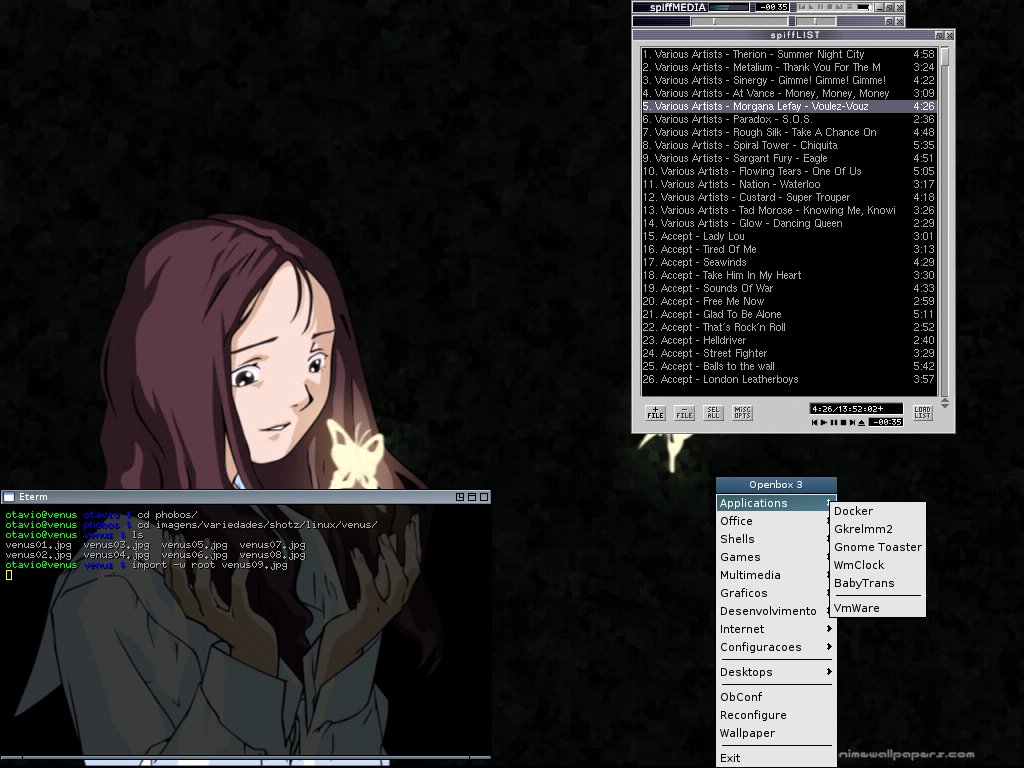
Task: Select track 5 Morgana Lefay - Voulez-Vouz
Action: pyautogui.click(x=789, y=106)
